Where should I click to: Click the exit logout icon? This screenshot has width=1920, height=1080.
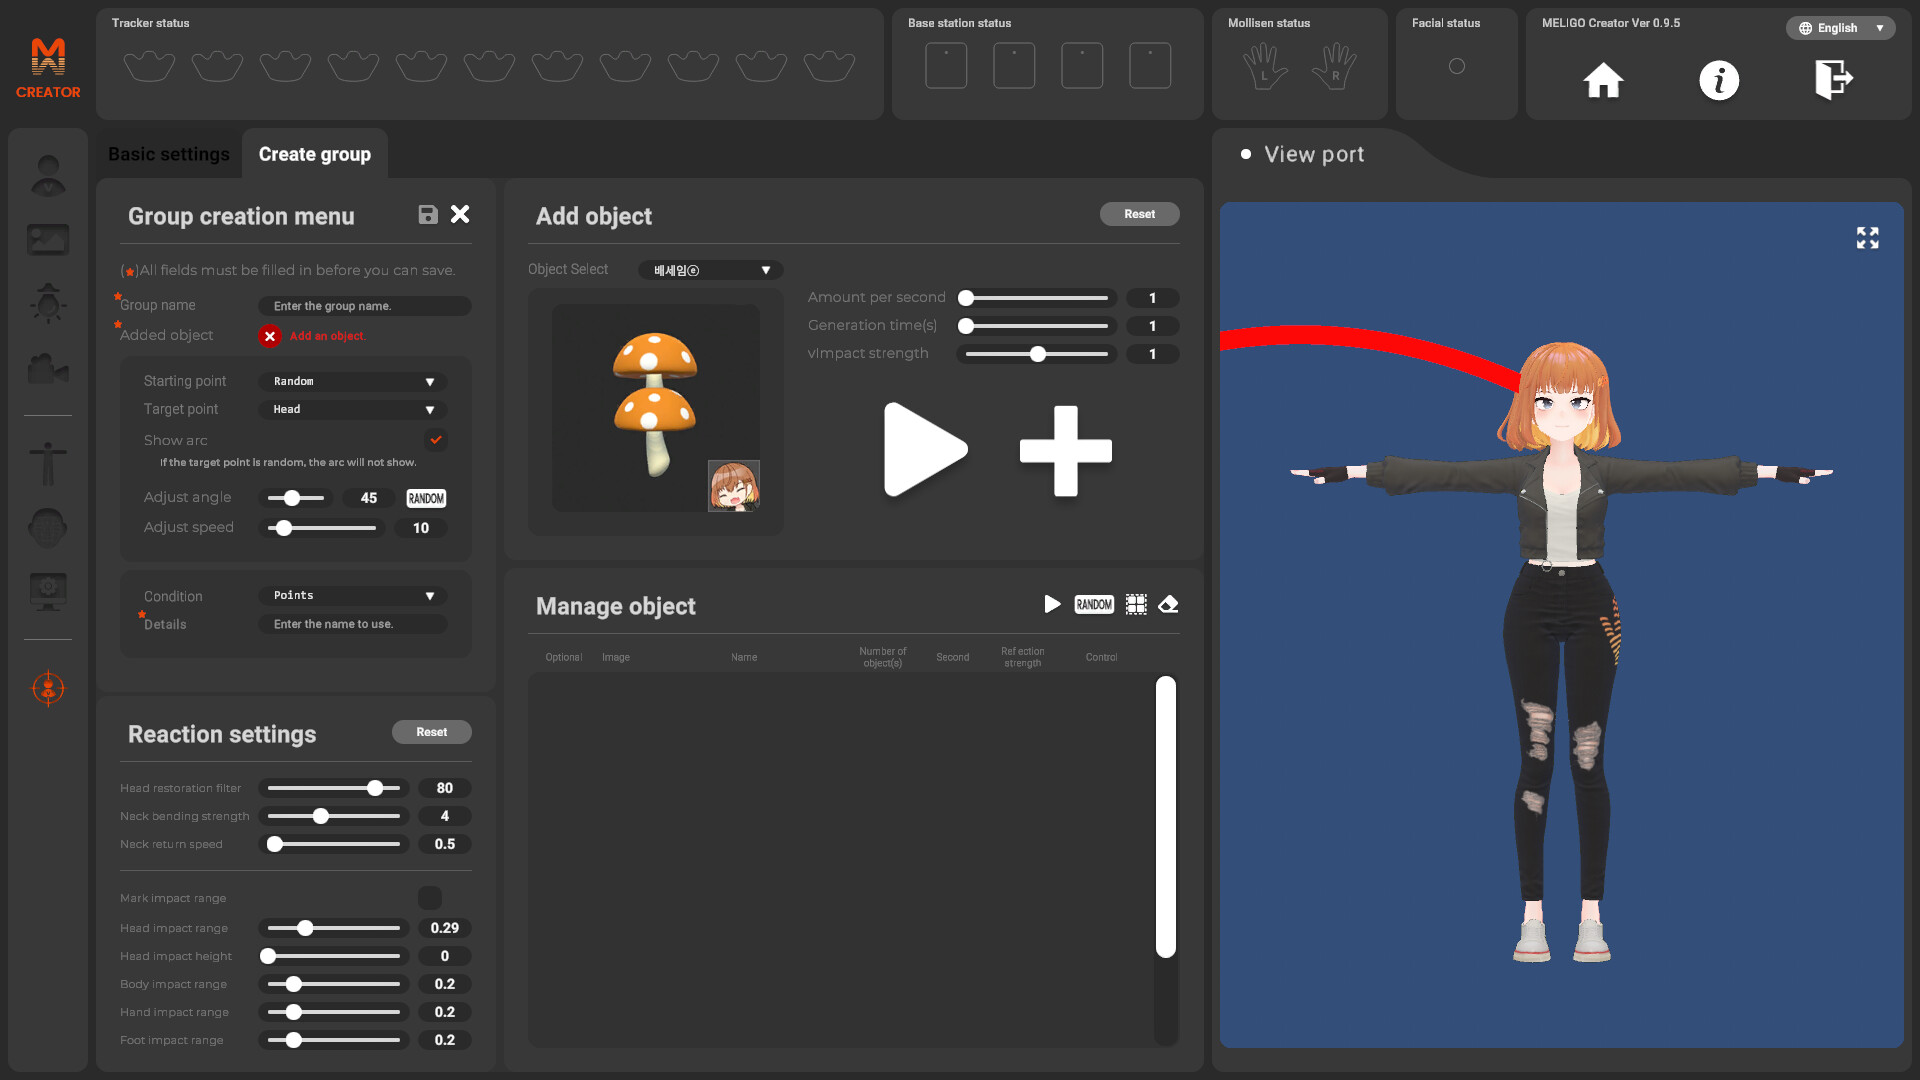click(x=1834, y=80)
